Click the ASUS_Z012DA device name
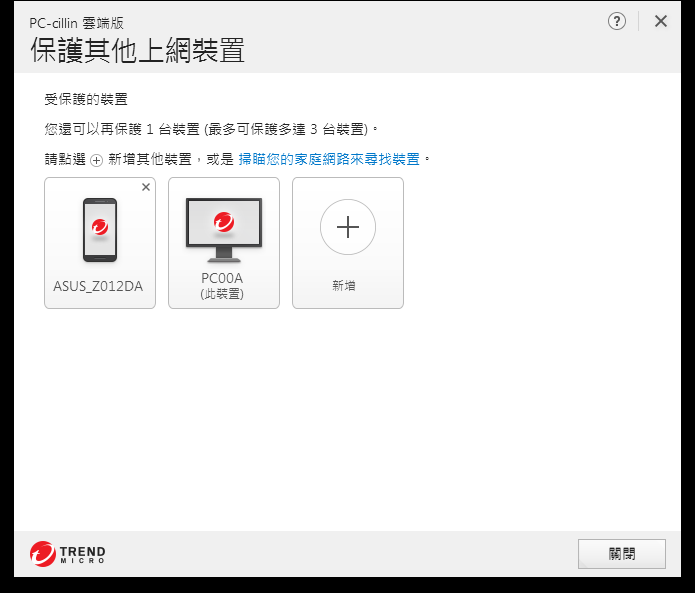This screenshot has width=695, height=593. (98, 286)
